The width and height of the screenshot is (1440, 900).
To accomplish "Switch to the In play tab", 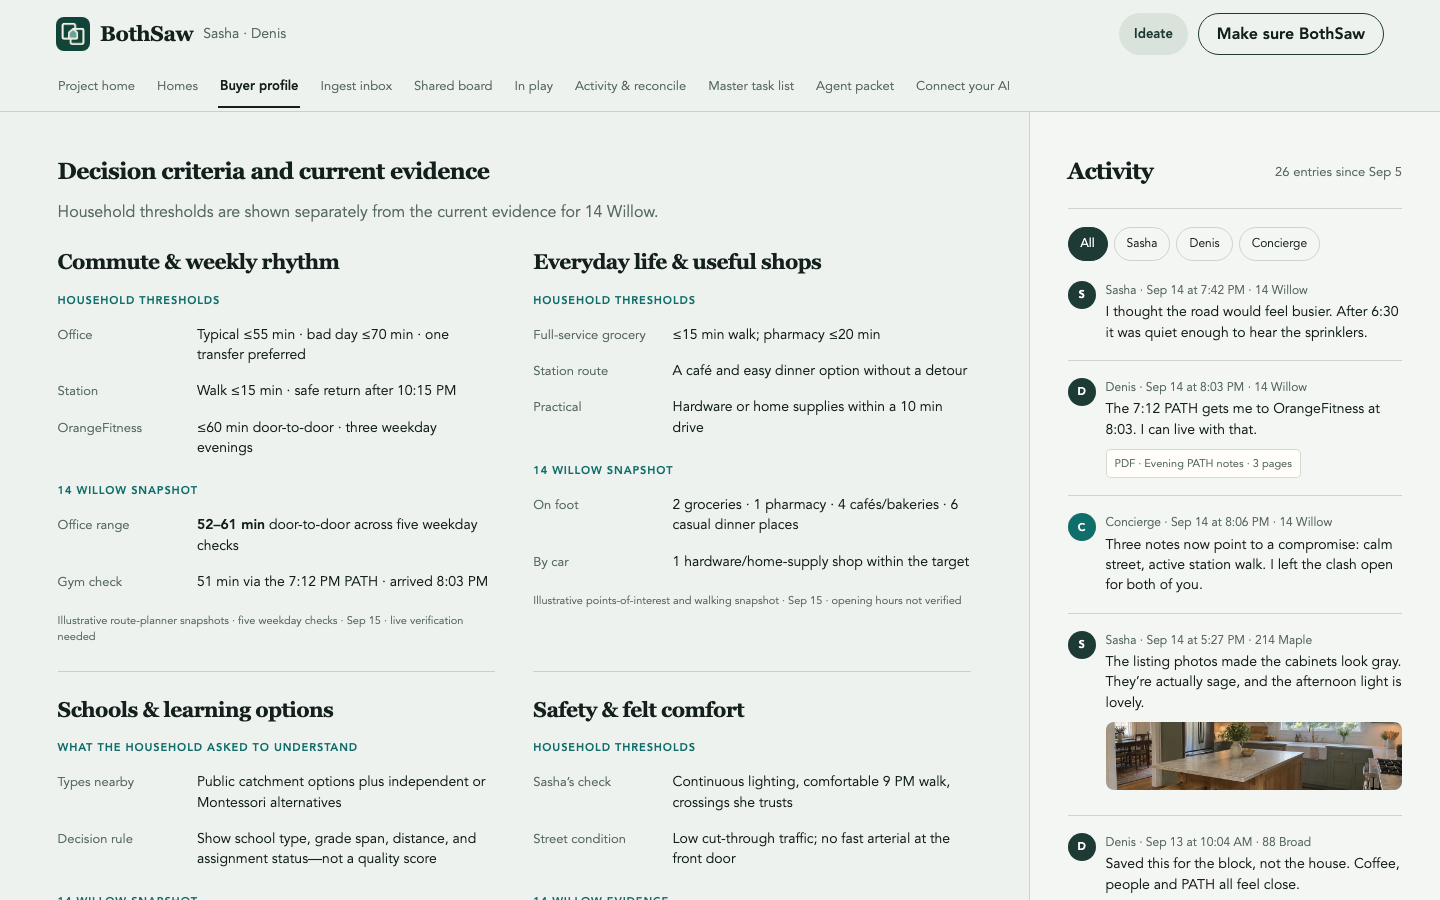I will (534, 86).
